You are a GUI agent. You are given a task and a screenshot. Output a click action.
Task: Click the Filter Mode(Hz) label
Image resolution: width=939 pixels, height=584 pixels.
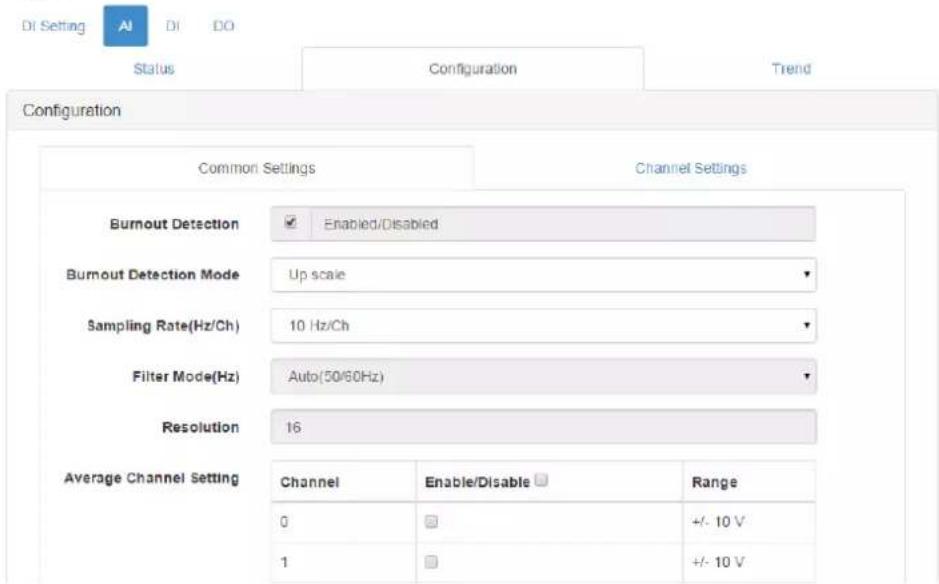tap(186, 377)
